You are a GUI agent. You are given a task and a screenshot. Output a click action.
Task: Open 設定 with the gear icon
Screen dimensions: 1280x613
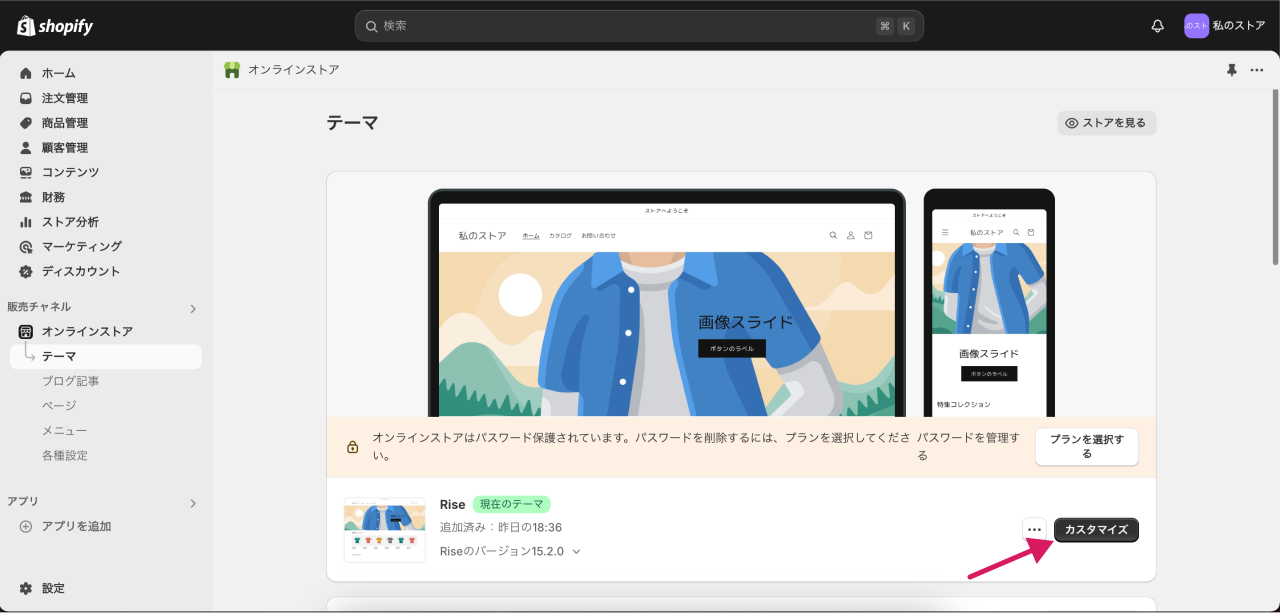coord(26,588)
